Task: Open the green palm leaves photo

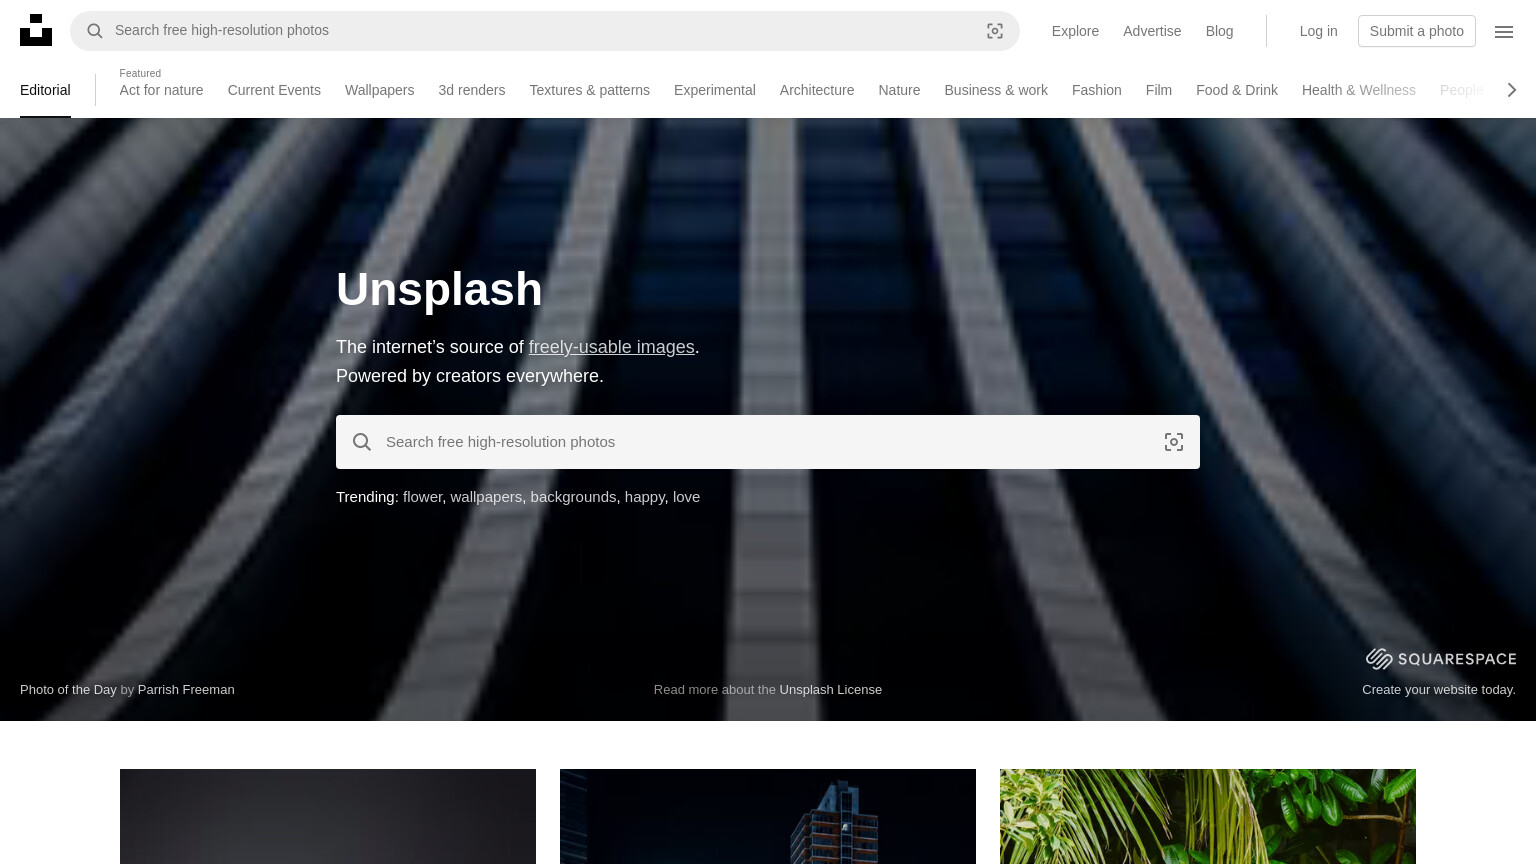Action: (x=1208, y=816)
